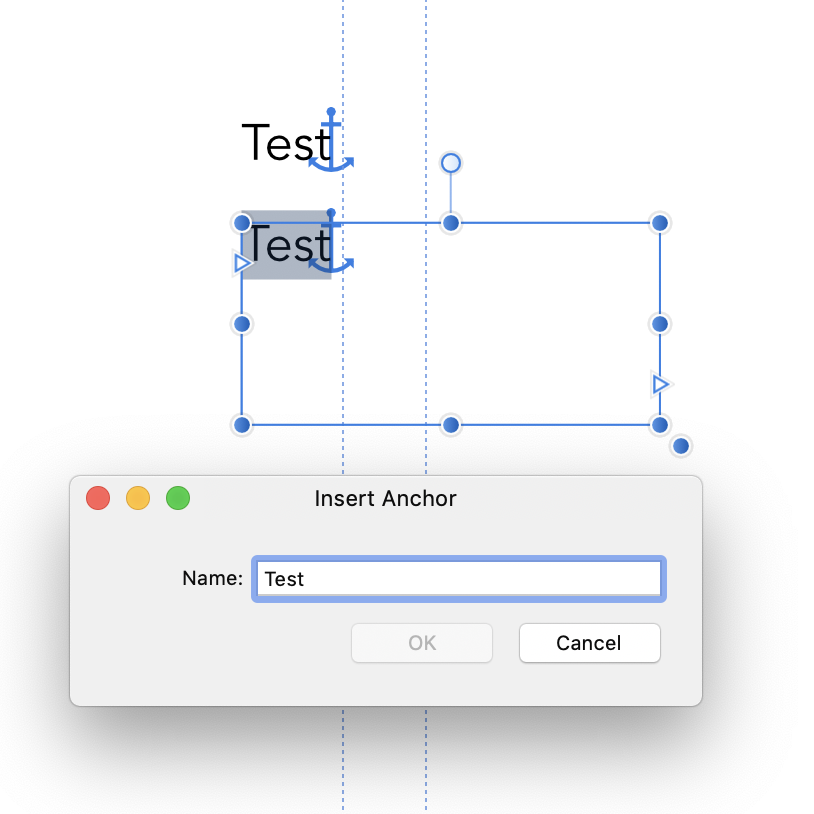The image size is (814, 814).
Task: Click the top-left corner handle of the frame
Action: tap(242, 223)
